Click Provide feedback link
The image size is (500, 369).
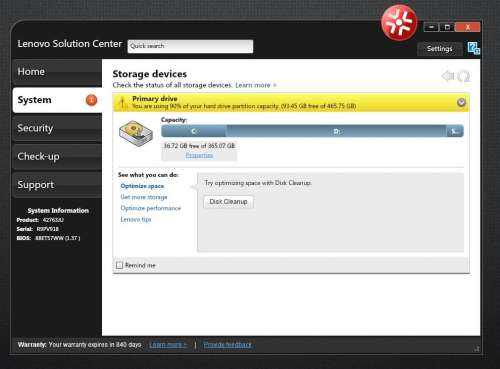point(227,344)
